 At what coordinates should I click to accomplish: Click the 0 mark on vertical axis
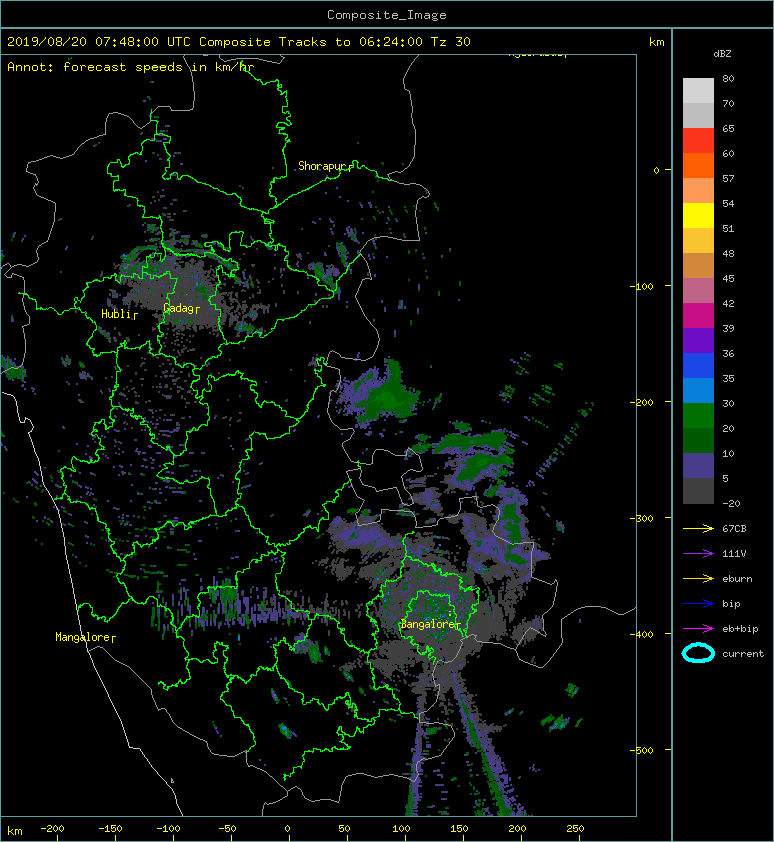click(656, 170)
